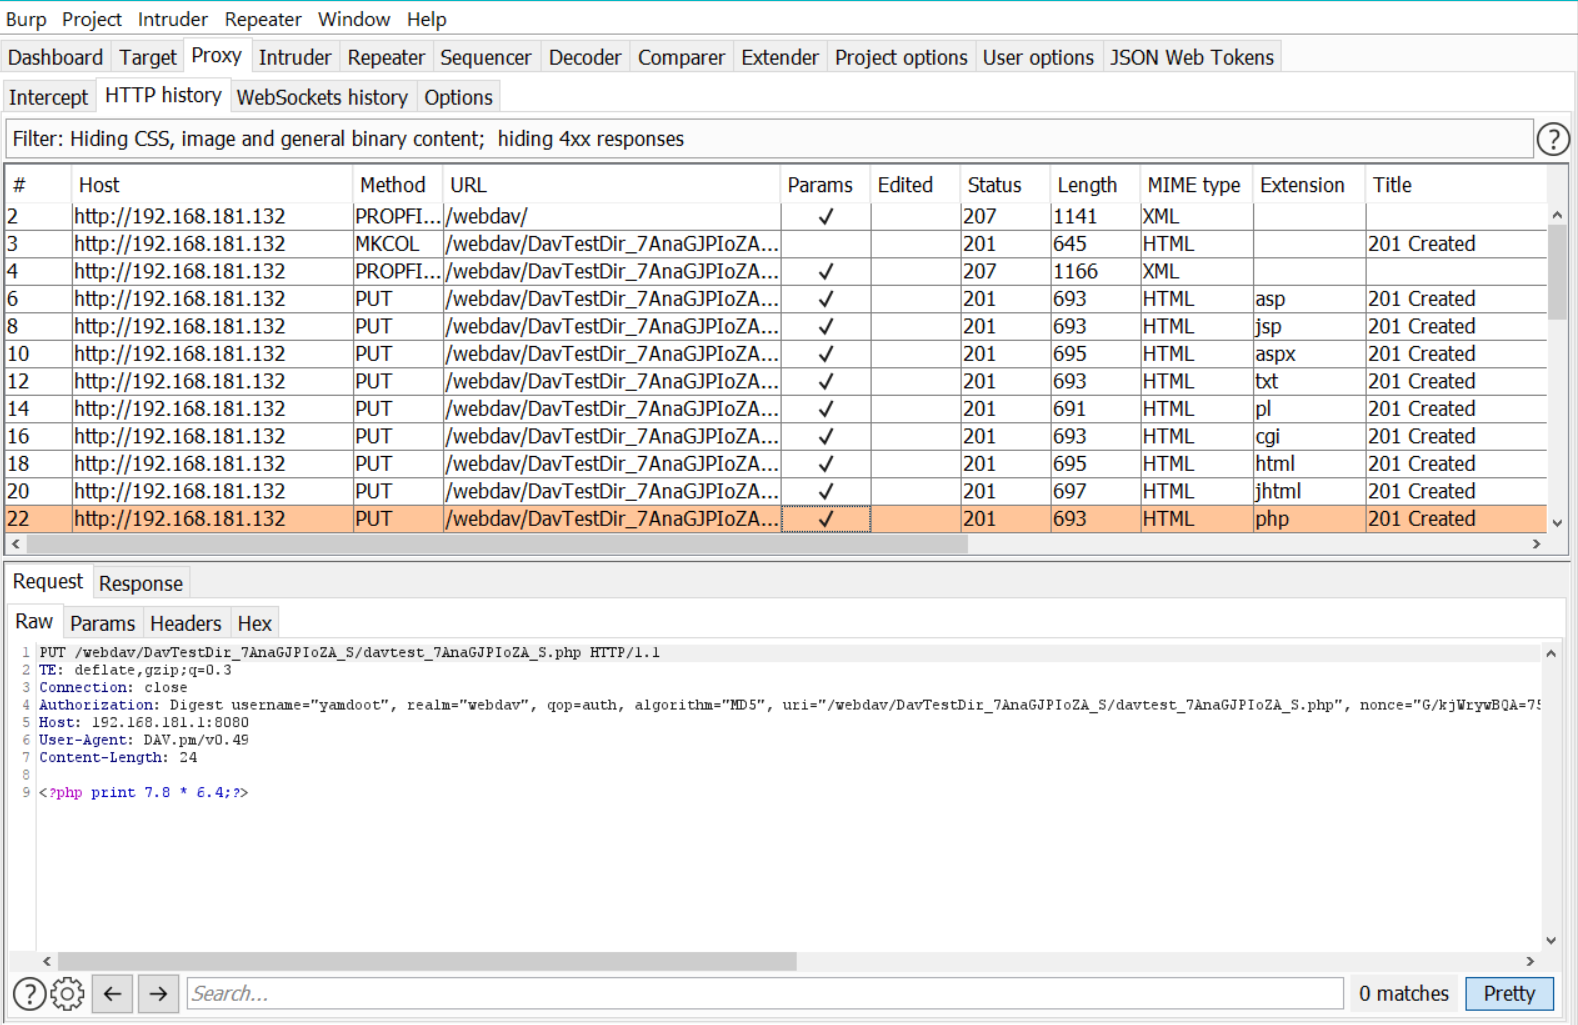Open the message editor help icon
The width and height of the screenshot is (1578, 1025).
coord(29,994)
